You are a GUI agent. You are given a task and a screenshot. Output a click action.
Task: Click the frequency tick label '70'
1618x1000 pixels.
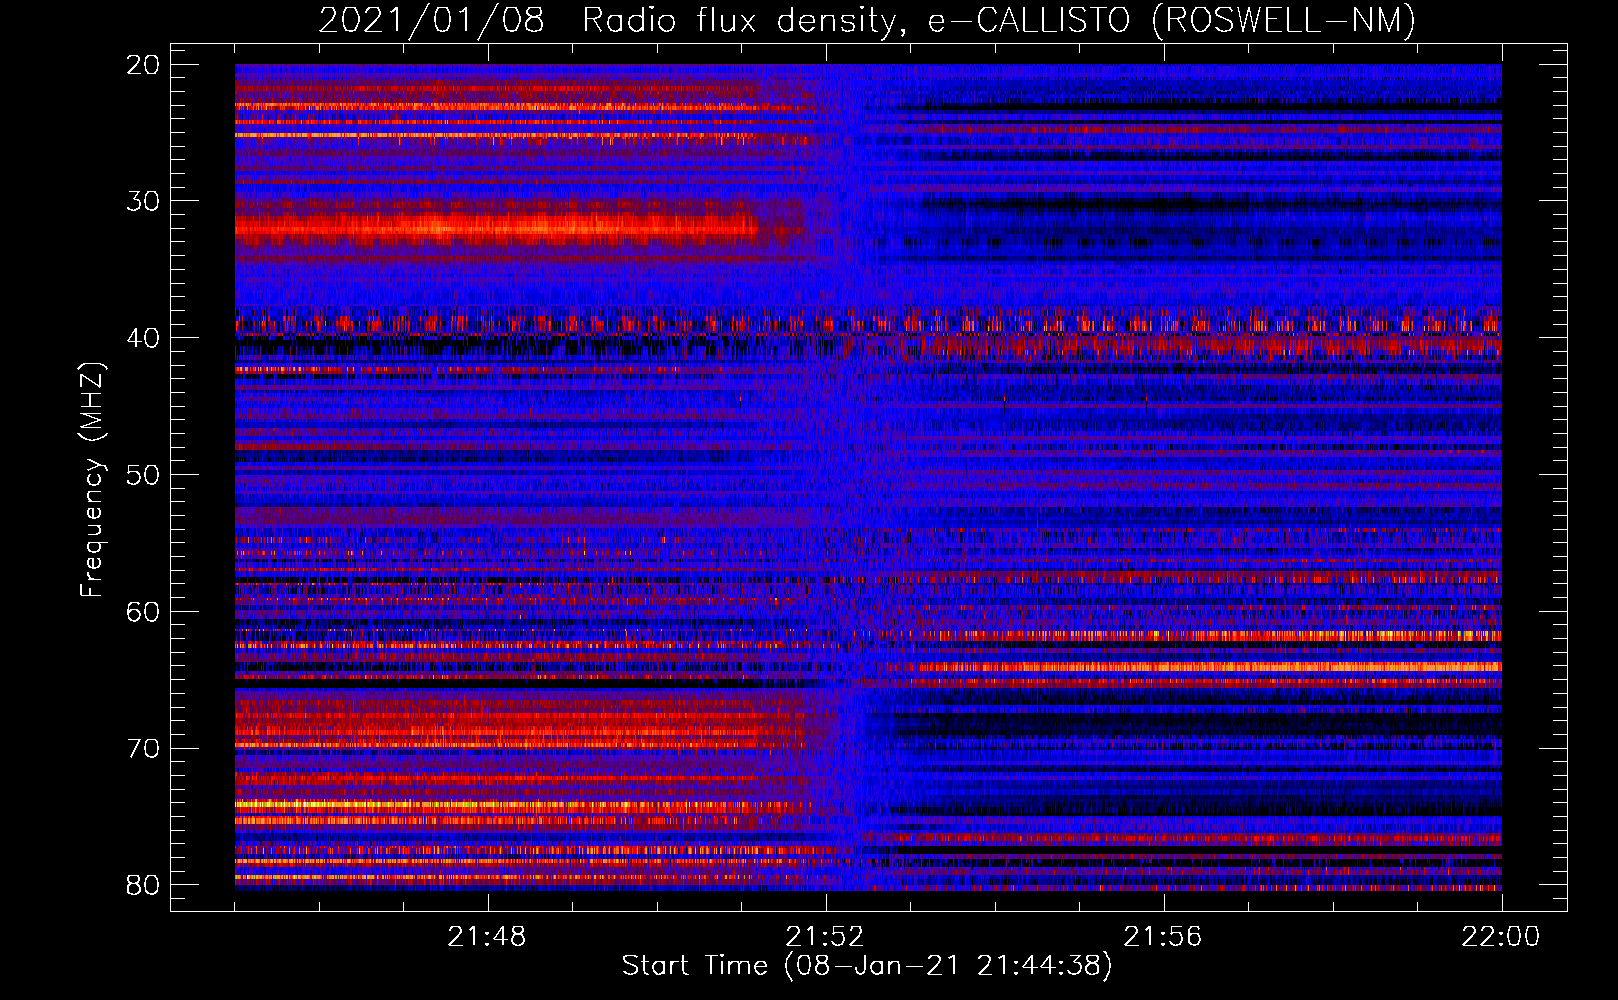point(144,749)
